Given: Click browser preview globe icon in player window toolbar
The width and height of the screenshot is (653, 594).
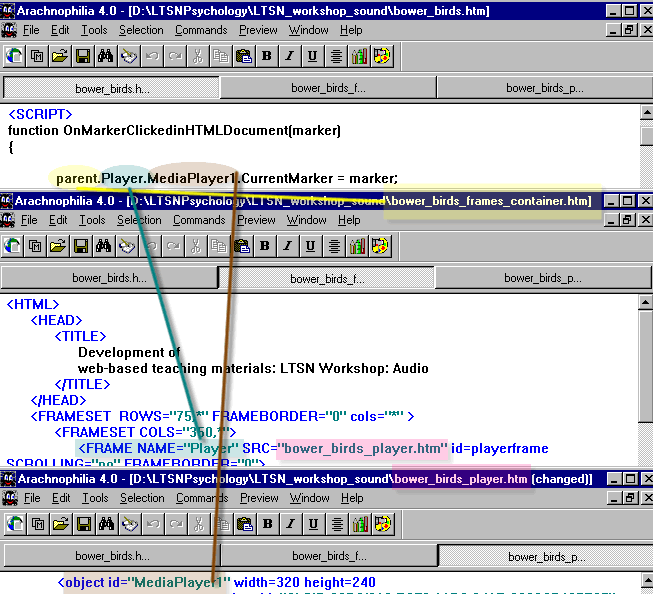Looking at the screenshot, I should tap(14, 523).
